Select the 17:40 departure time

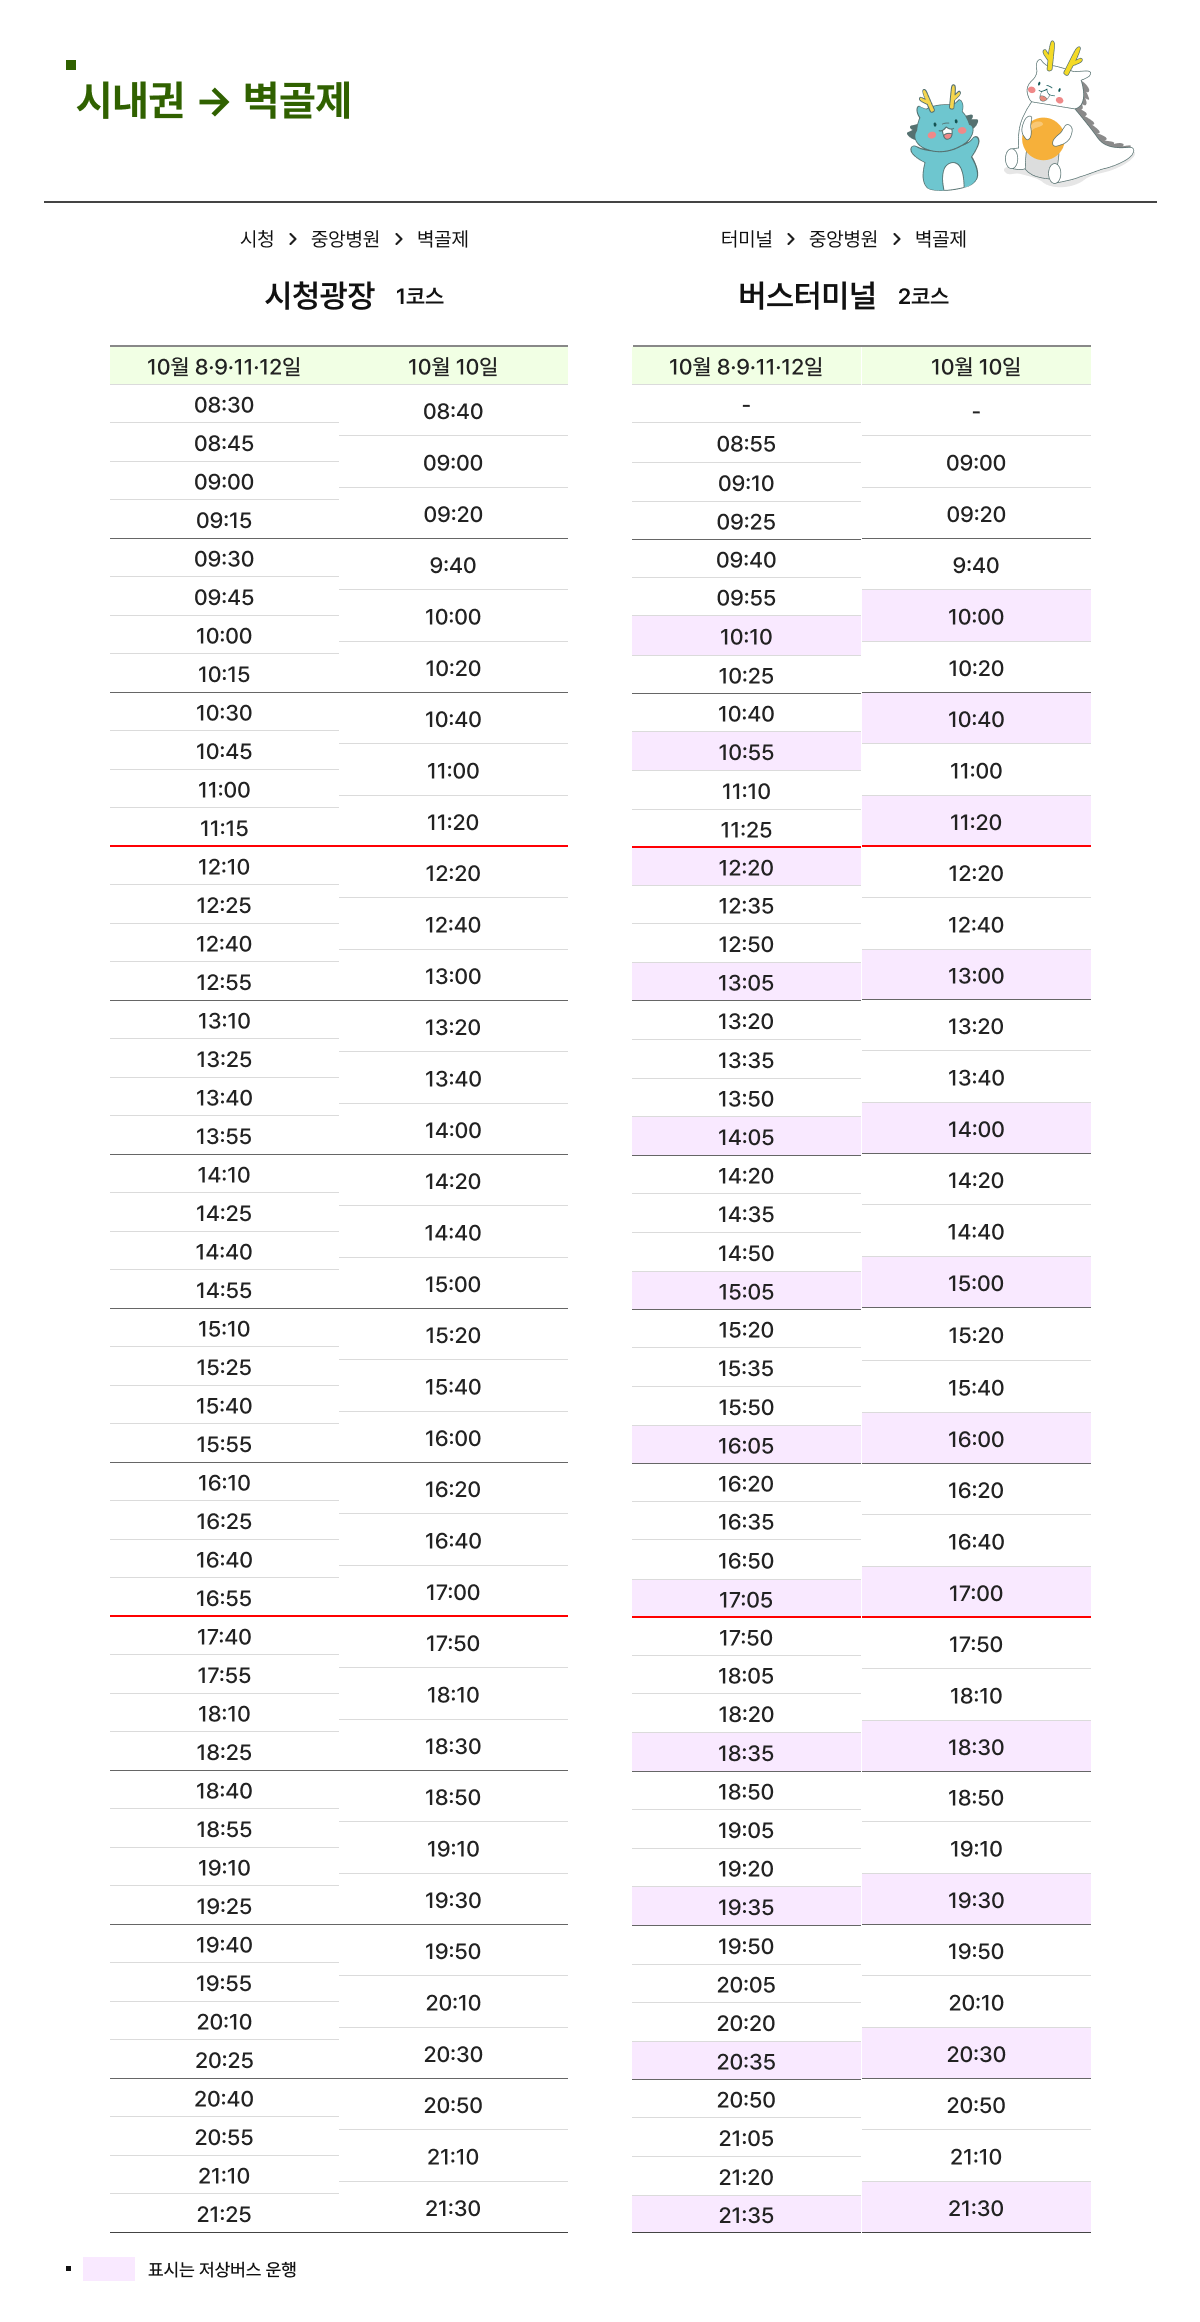(224, 1637)
